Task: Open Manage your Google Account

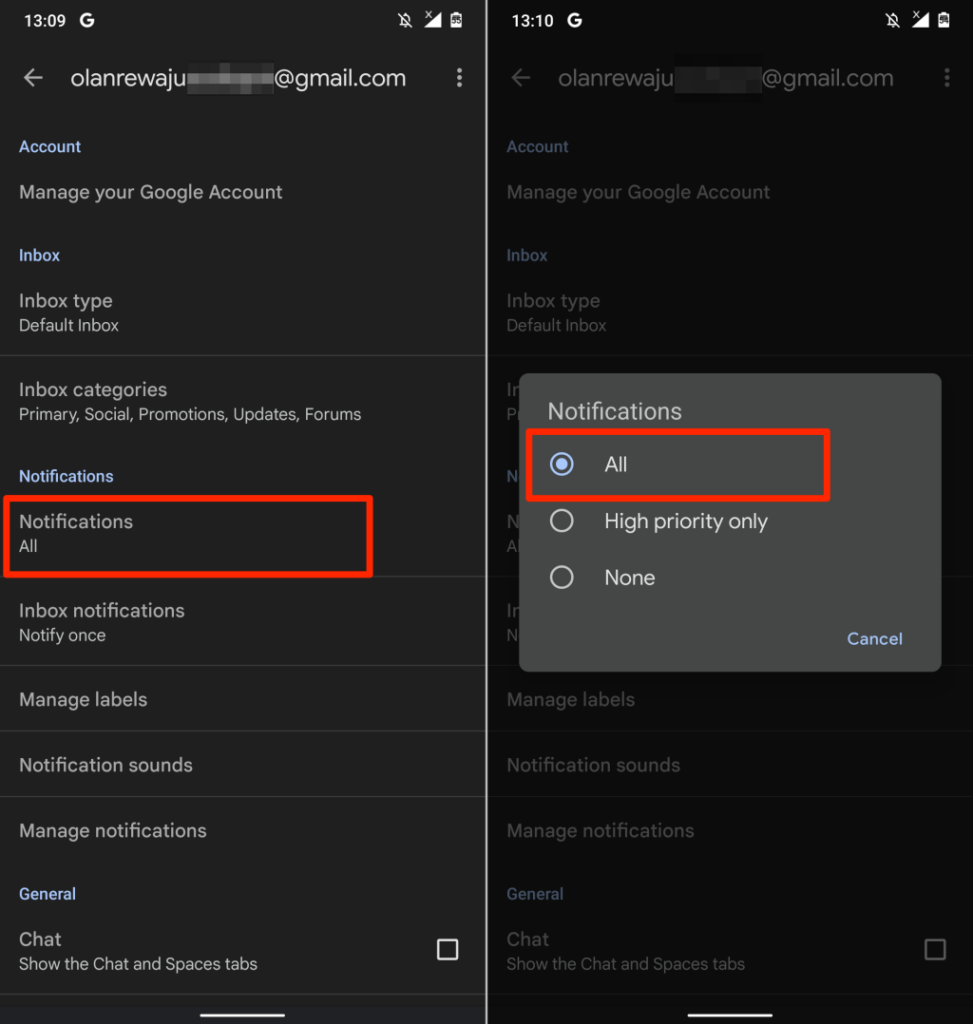Action: click(150, 192)
